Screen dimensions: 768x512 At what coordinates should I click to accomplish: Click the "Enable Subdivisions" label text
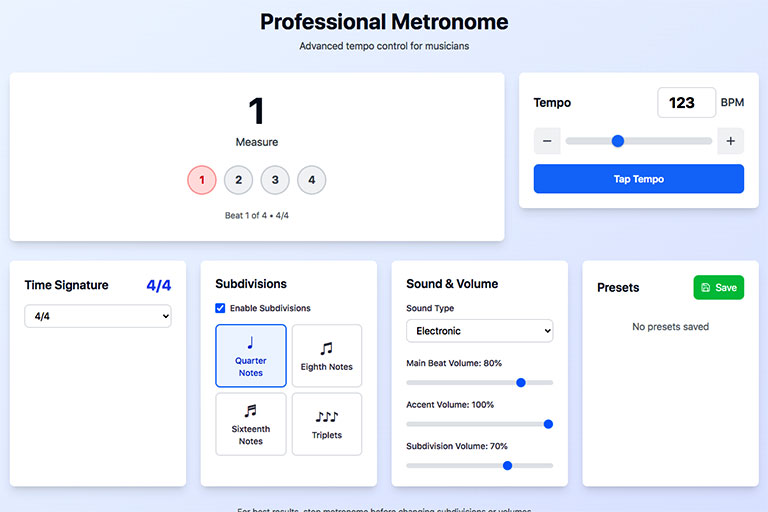[270, 308]
